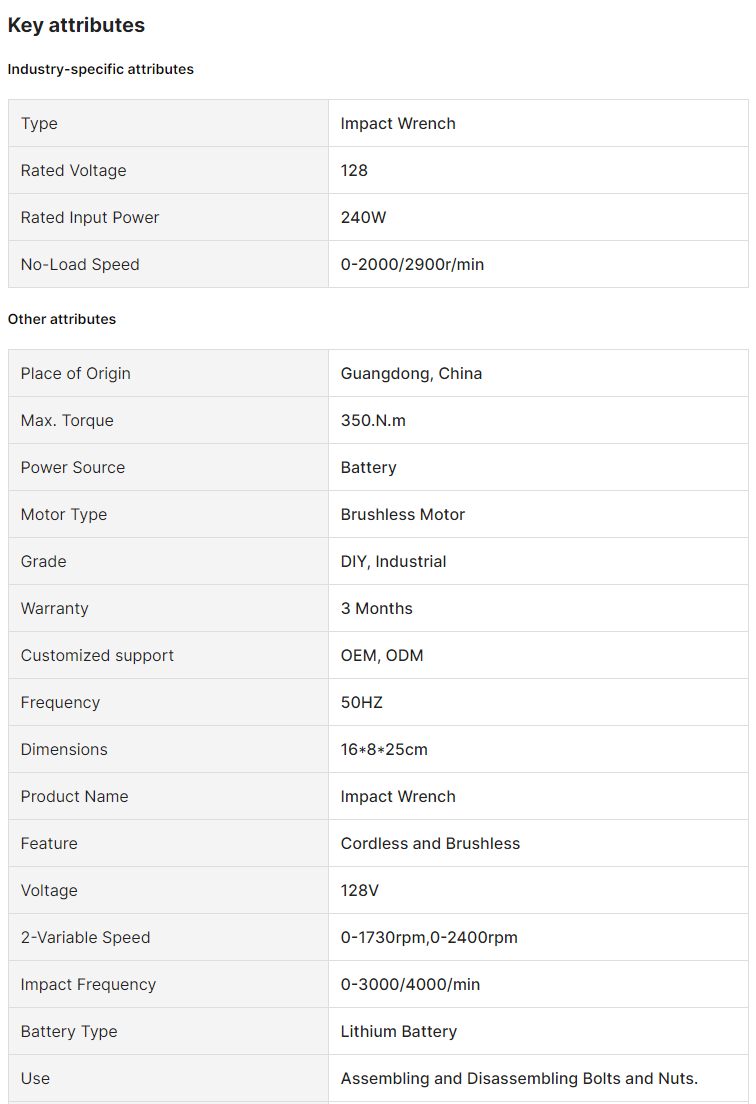Click the "No-Load Speed" label

pyautogui.click(x=80, y=264)
